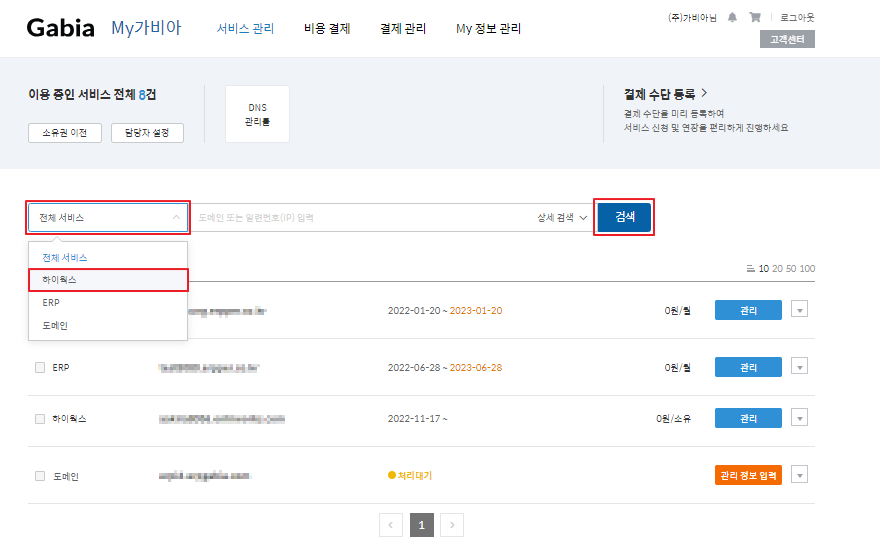Click the list view icon beside 10
This screenshot has width=880, height=549.
click(x=750, y=269)
